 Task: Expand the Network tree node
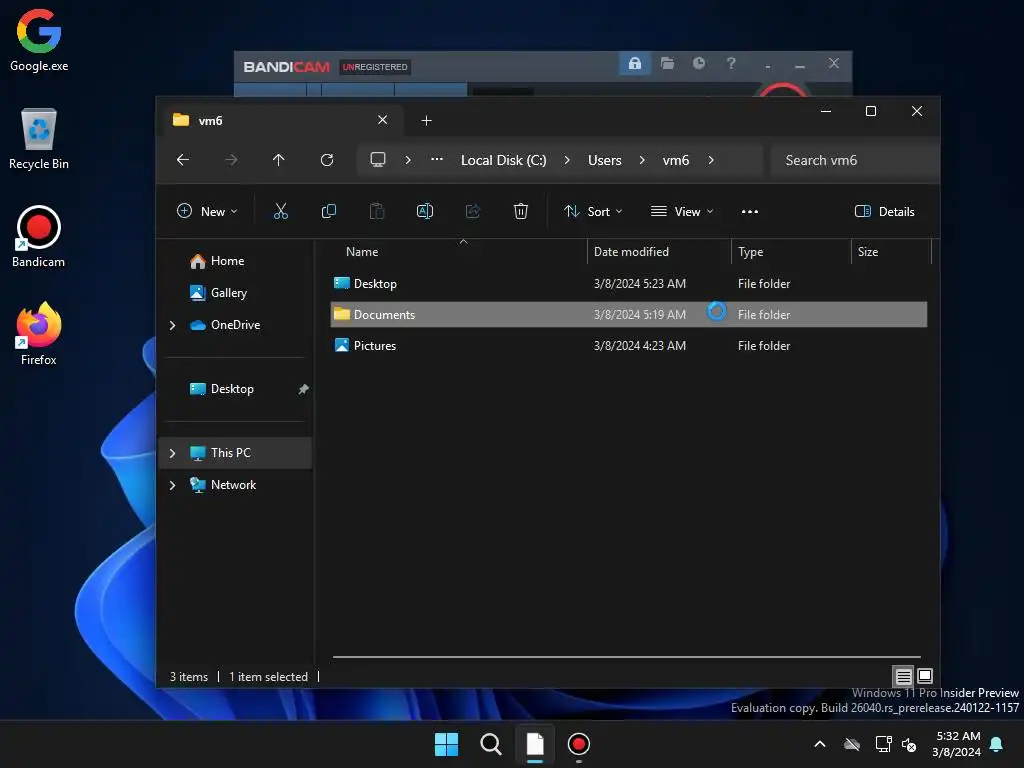(172, 485)
